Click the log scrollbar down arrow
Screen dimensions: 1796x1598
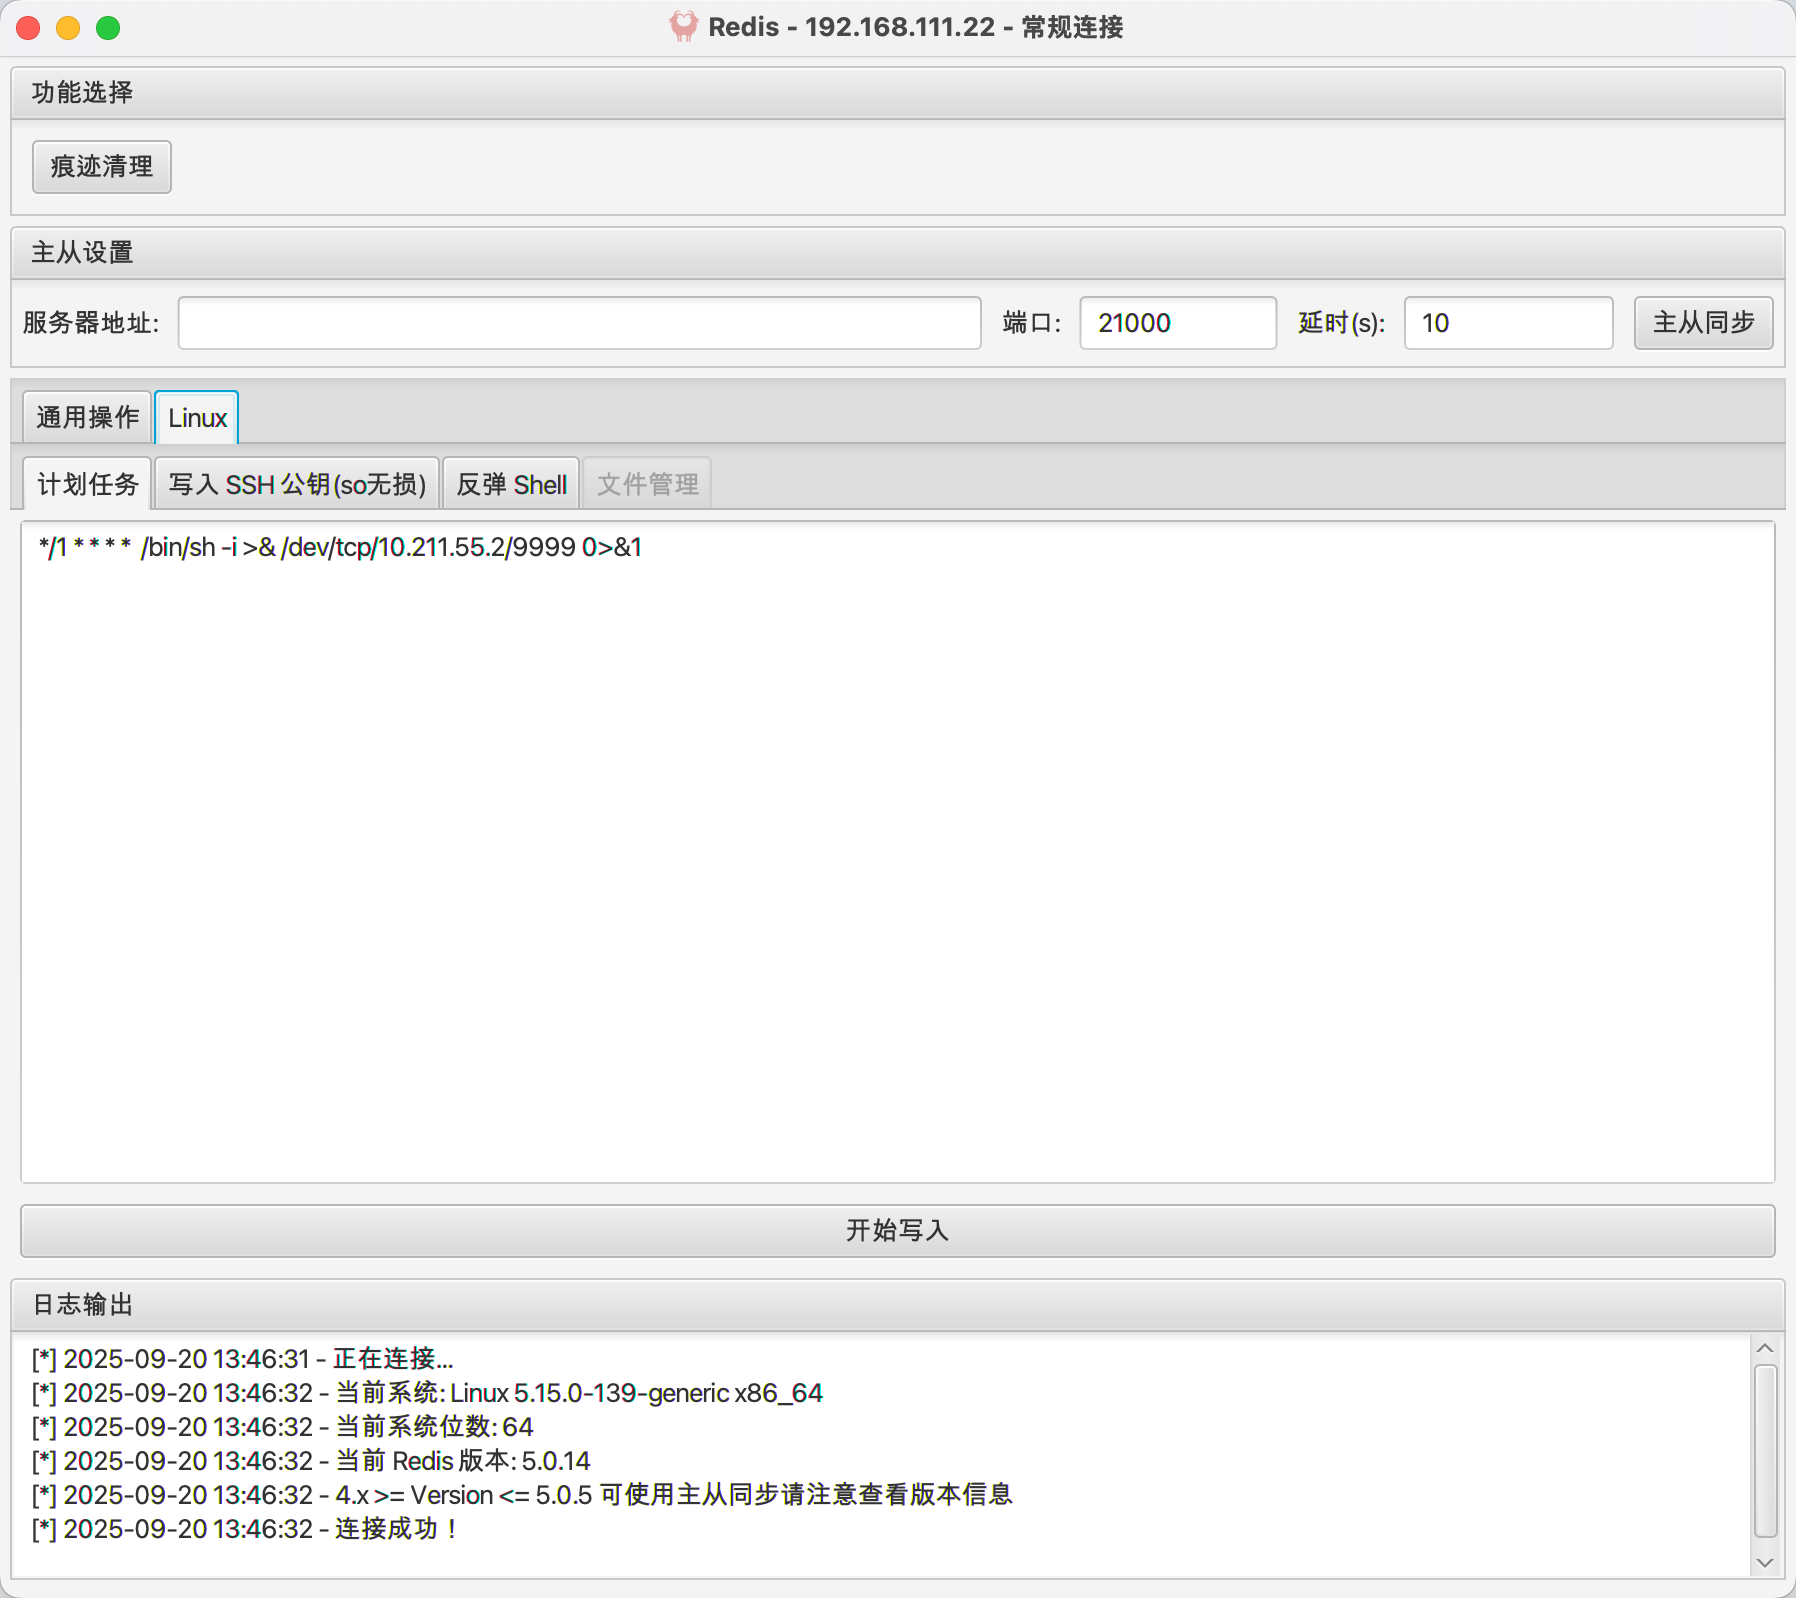[1765, 1562]
